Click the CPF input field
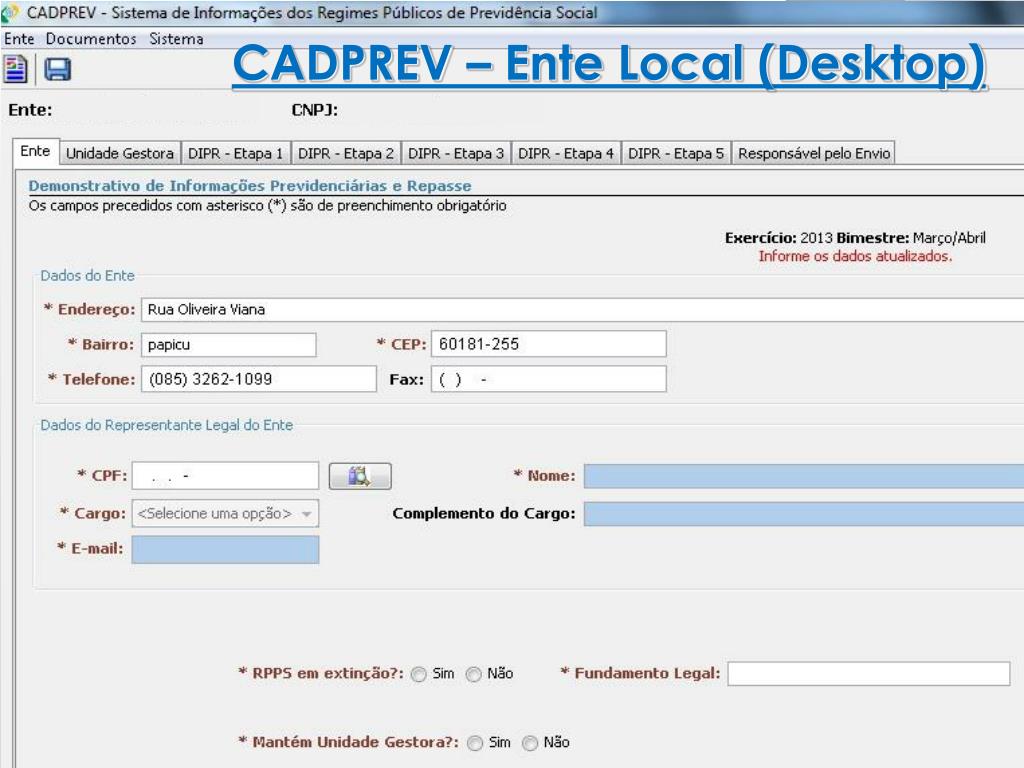The image size is (1024, 768). (225, 476)
